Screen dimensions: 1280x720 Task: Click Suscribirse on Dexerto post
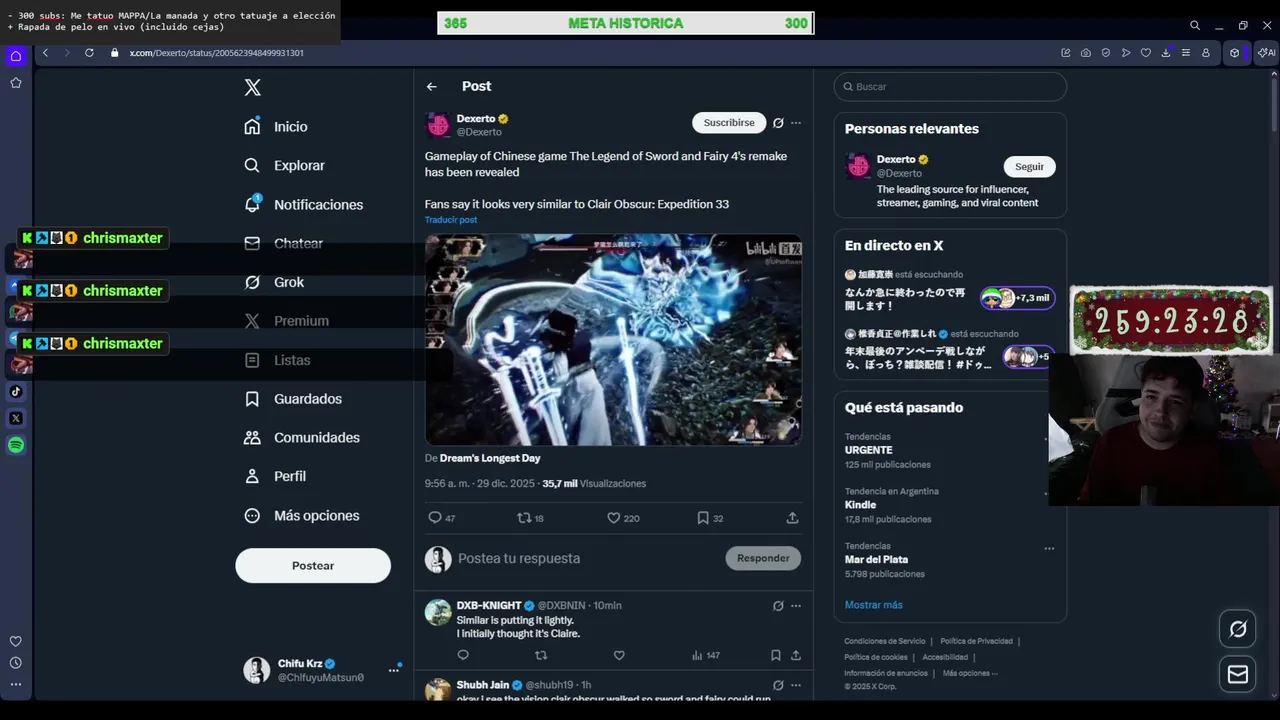pyautogui.click(x=729, y=123)
